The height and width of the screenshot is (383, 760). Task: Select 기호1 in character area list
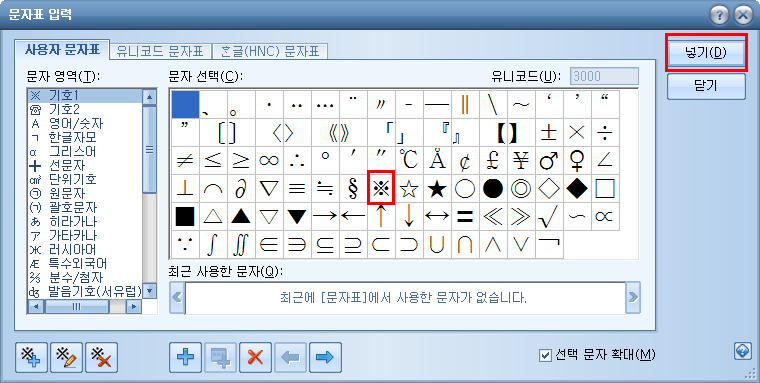(85, 96)
